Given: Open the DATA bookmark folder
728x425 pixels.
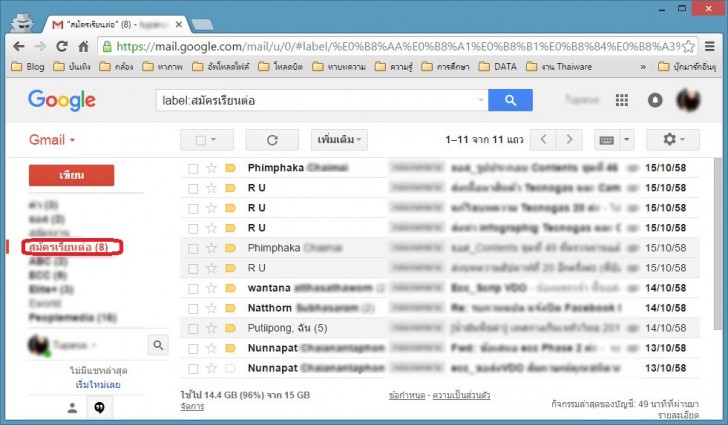Looking at the screenshot, I should (x=498, y=67).
